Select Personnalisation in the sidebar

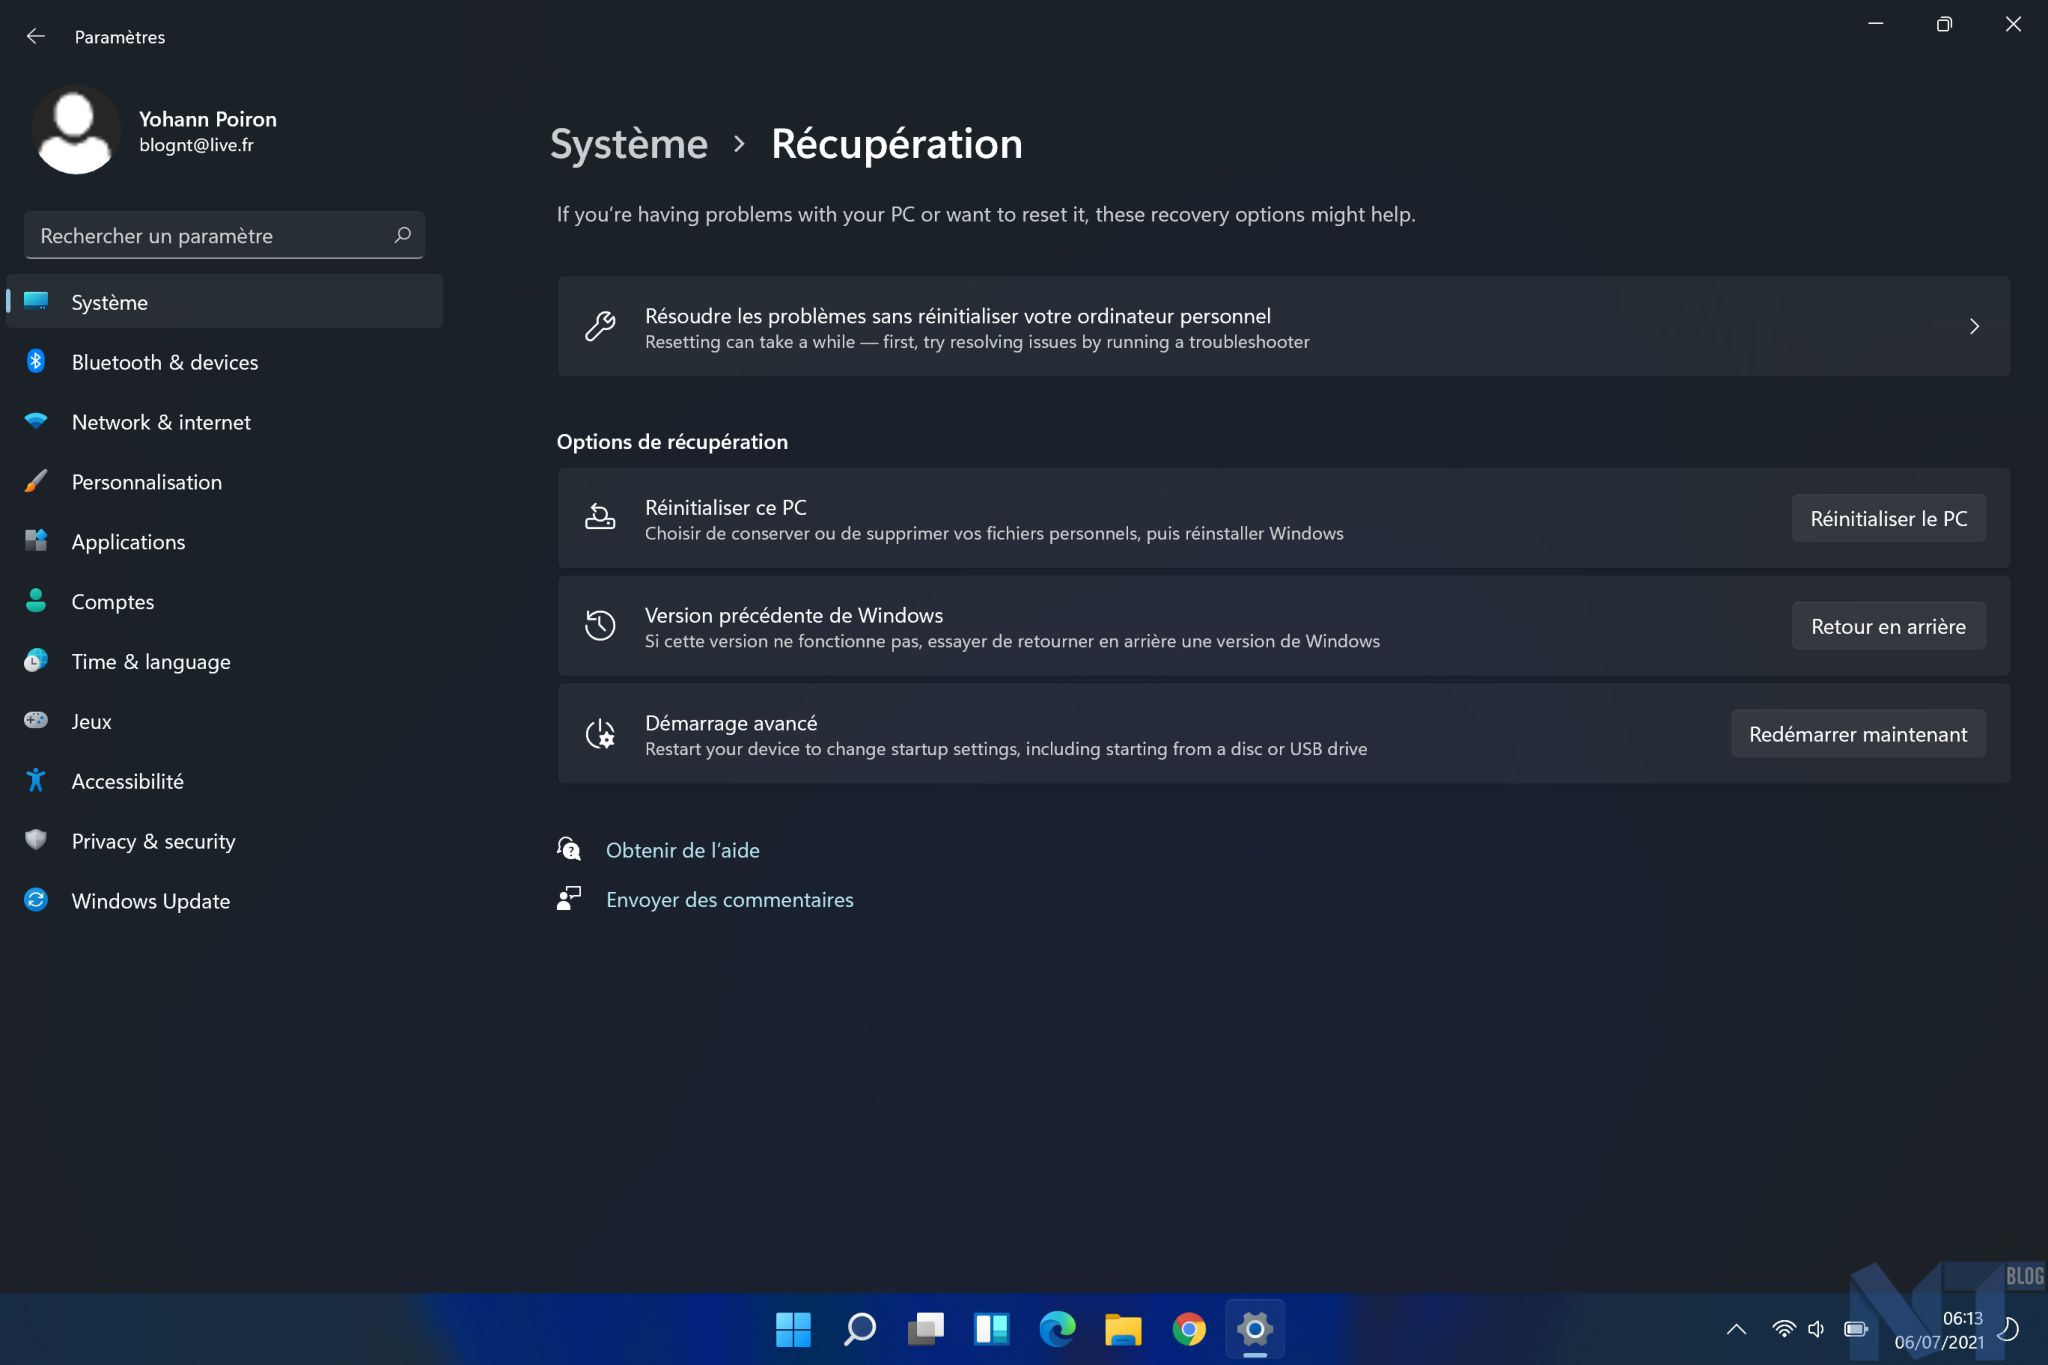click(x=146, y=482)
